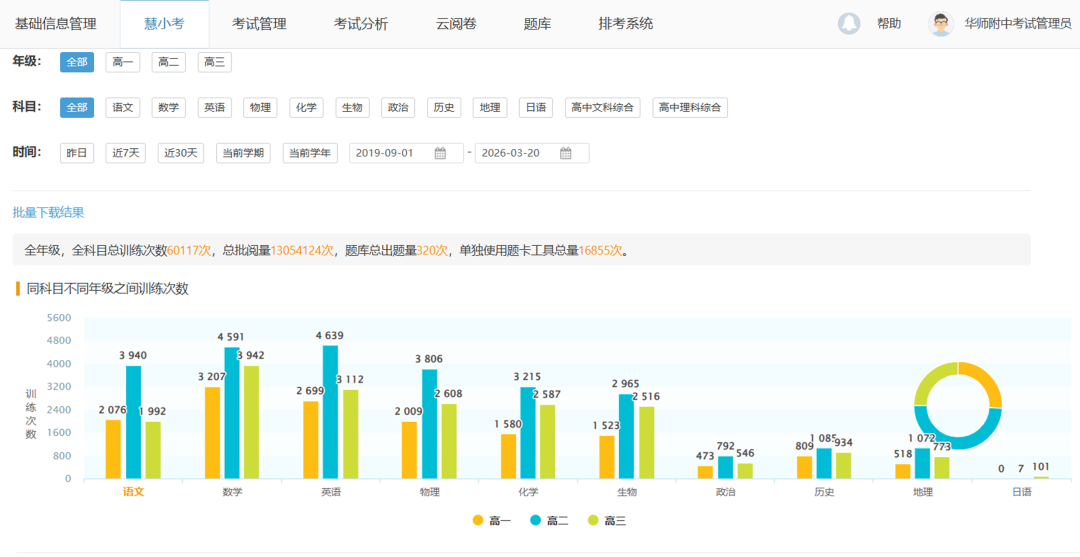This screenshot has width=1080, height=557.
Task: Filter subject by 高中理科综合
Action: [x=690, y=107]
